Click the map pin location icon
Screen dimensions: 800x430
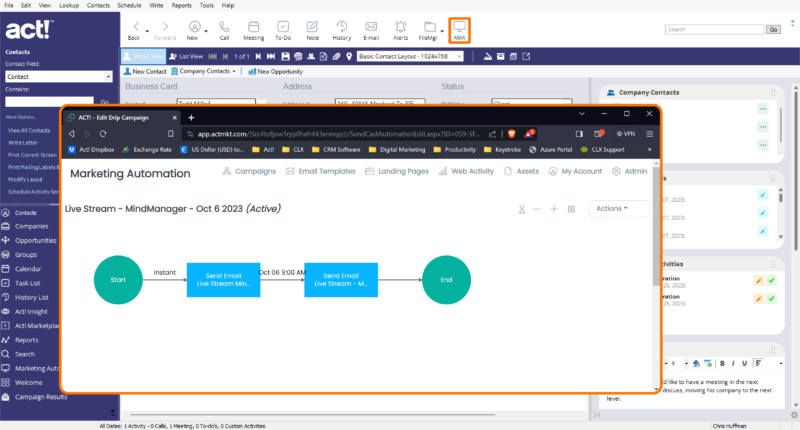coord(349,57)
